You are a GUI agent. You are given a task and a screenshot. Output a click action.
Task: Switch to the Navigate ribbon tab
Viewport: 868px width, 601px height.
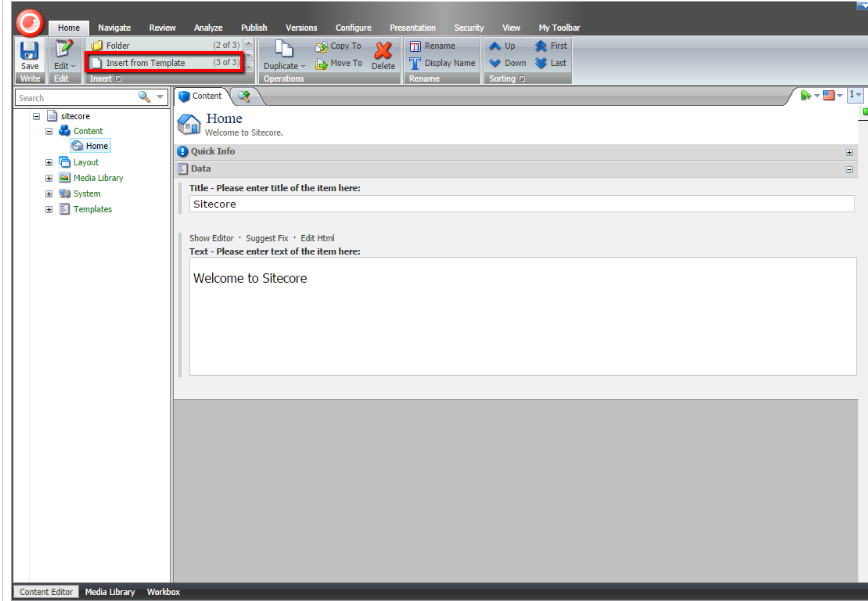coord(115,28)
